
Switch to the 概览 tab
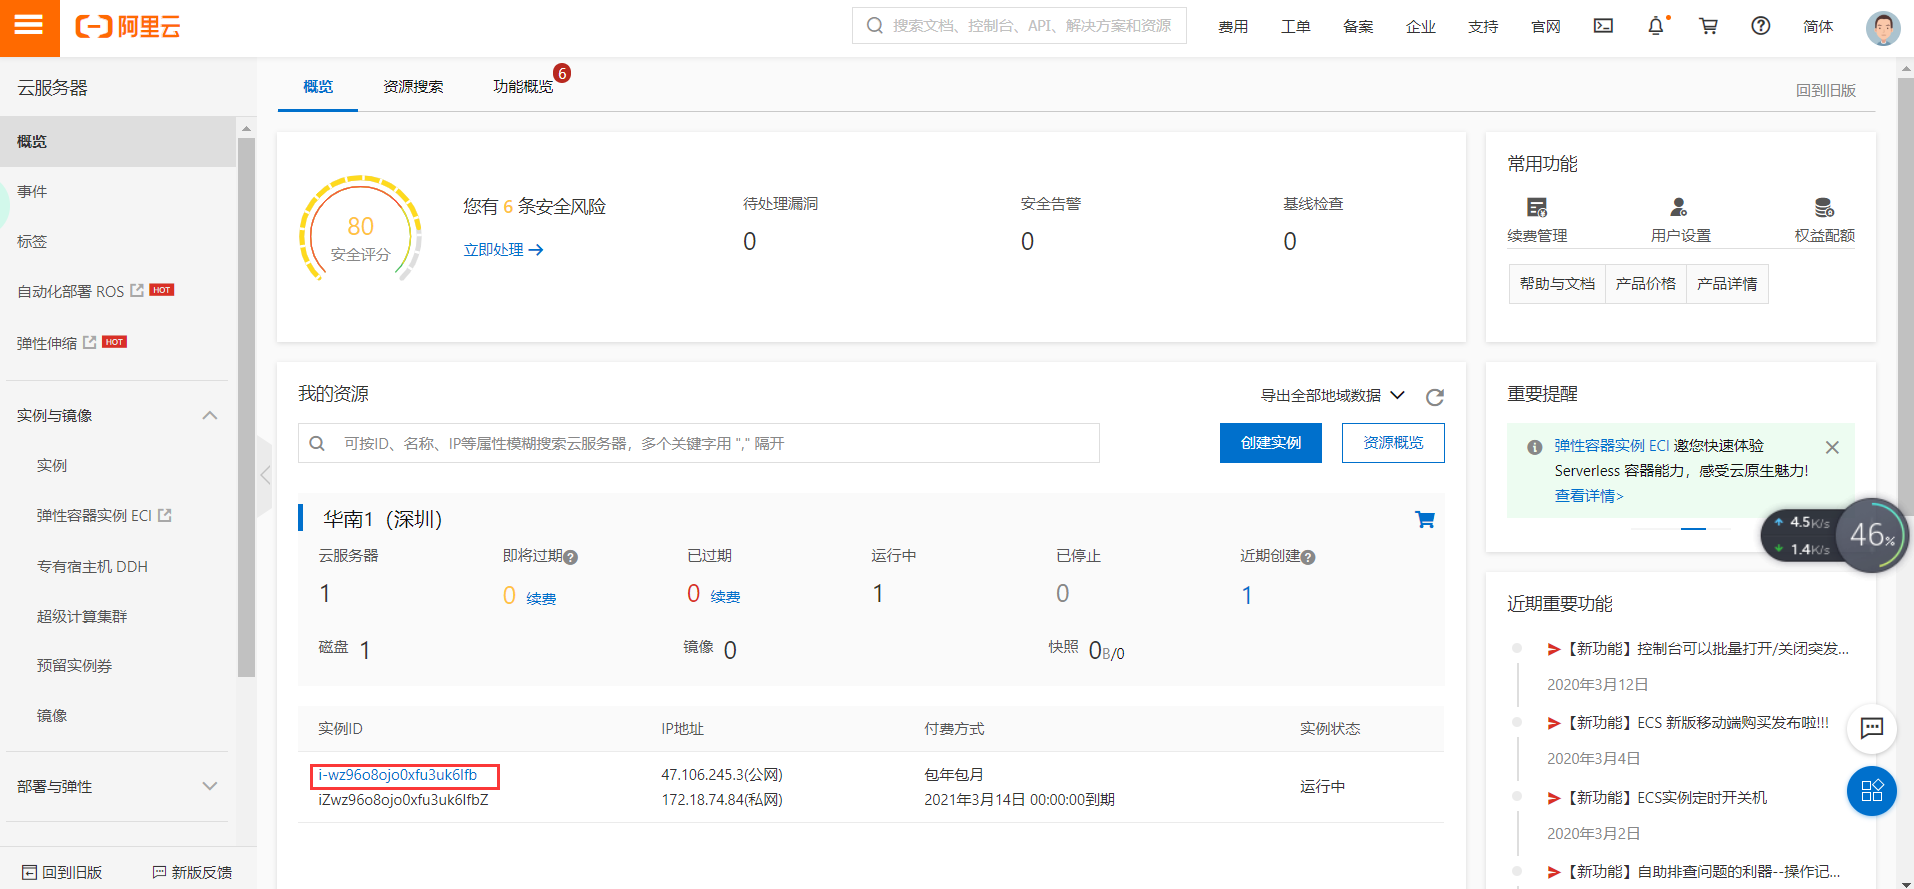coord(318,87)
